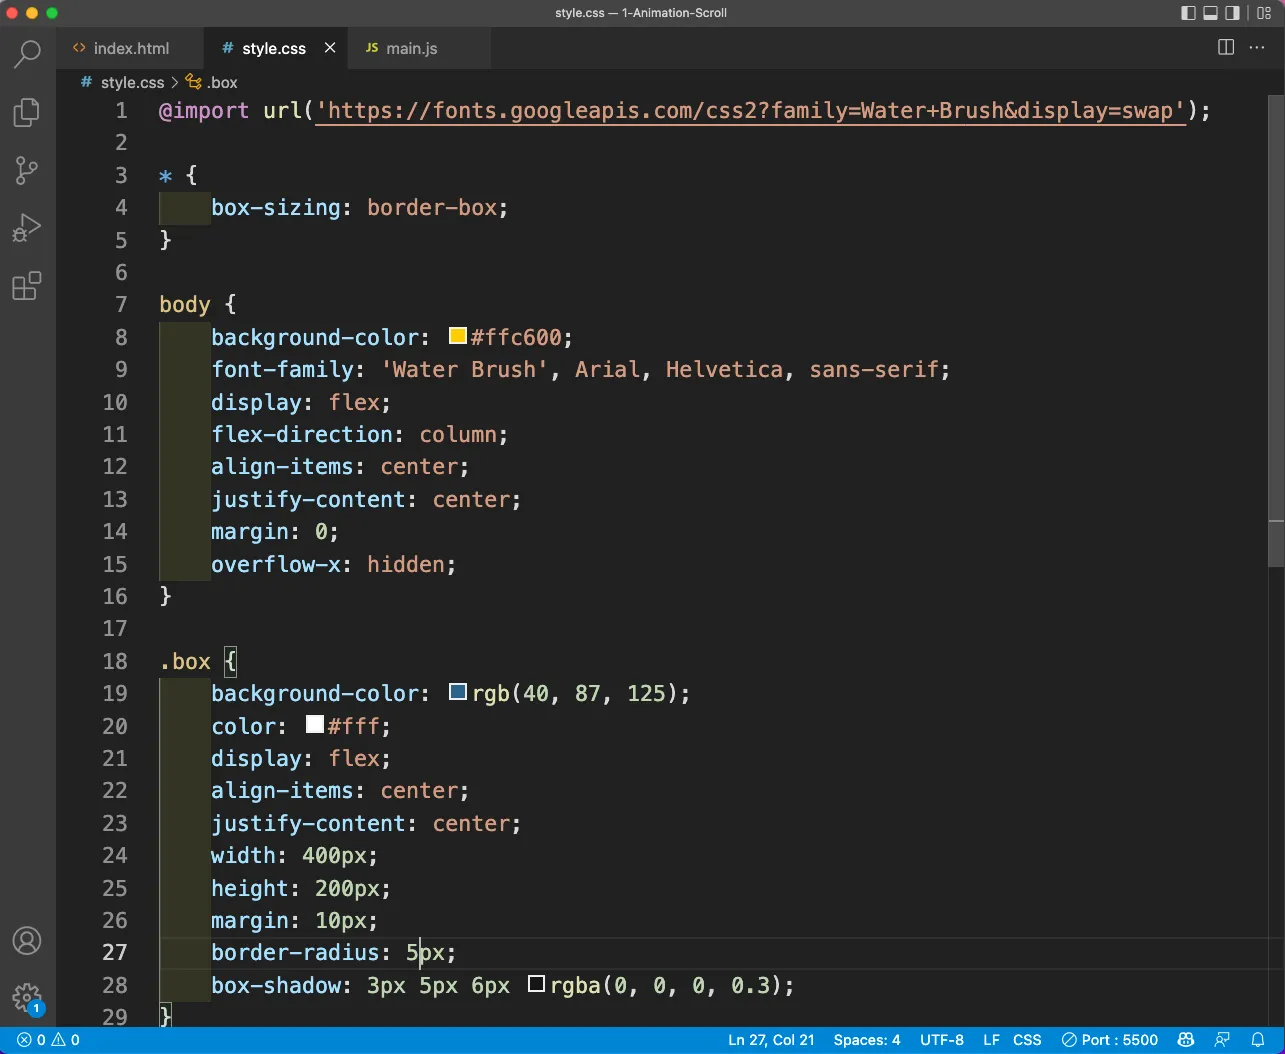The width and height of the screenshot is (1285, 1054).
Task: Follow the Google Fonts import URL link
Action: coord(751,110)
